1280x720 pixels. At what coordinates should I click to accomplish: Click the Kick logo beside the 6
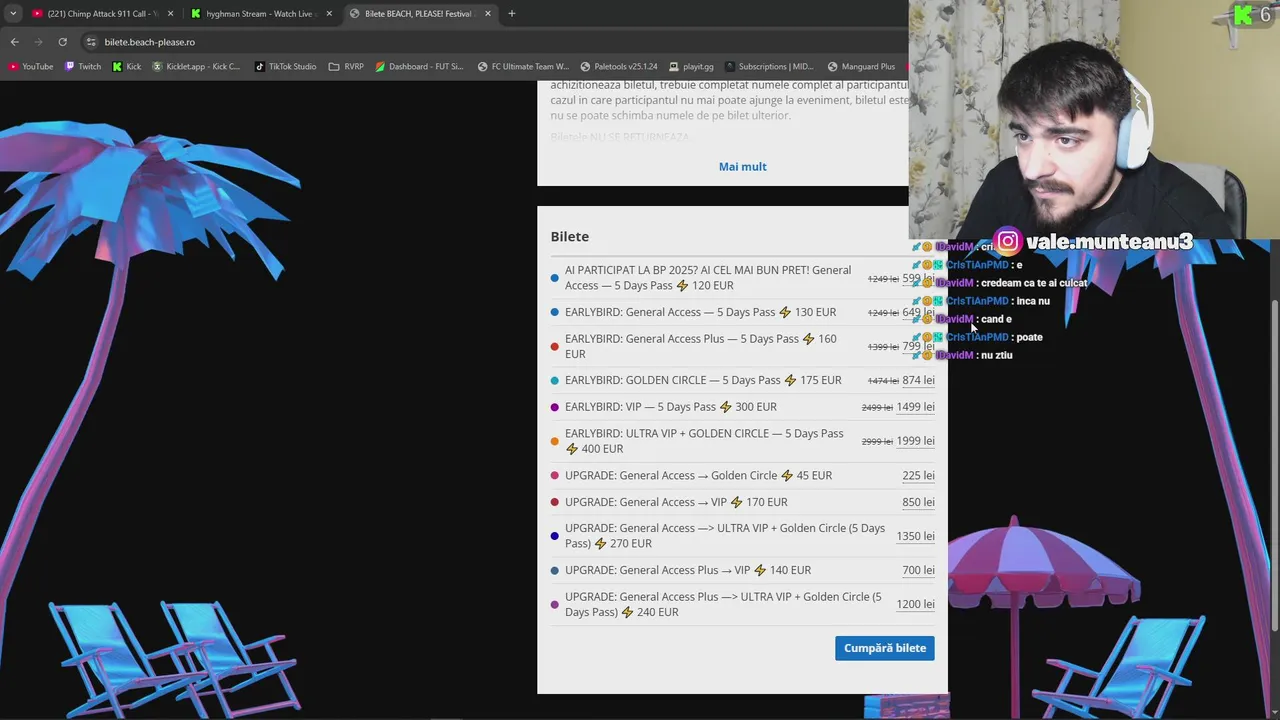point(1243,14)
